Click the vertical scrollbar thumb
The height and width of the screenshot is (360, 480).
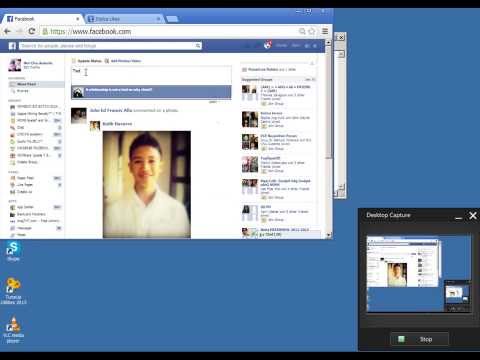[328, 102]
